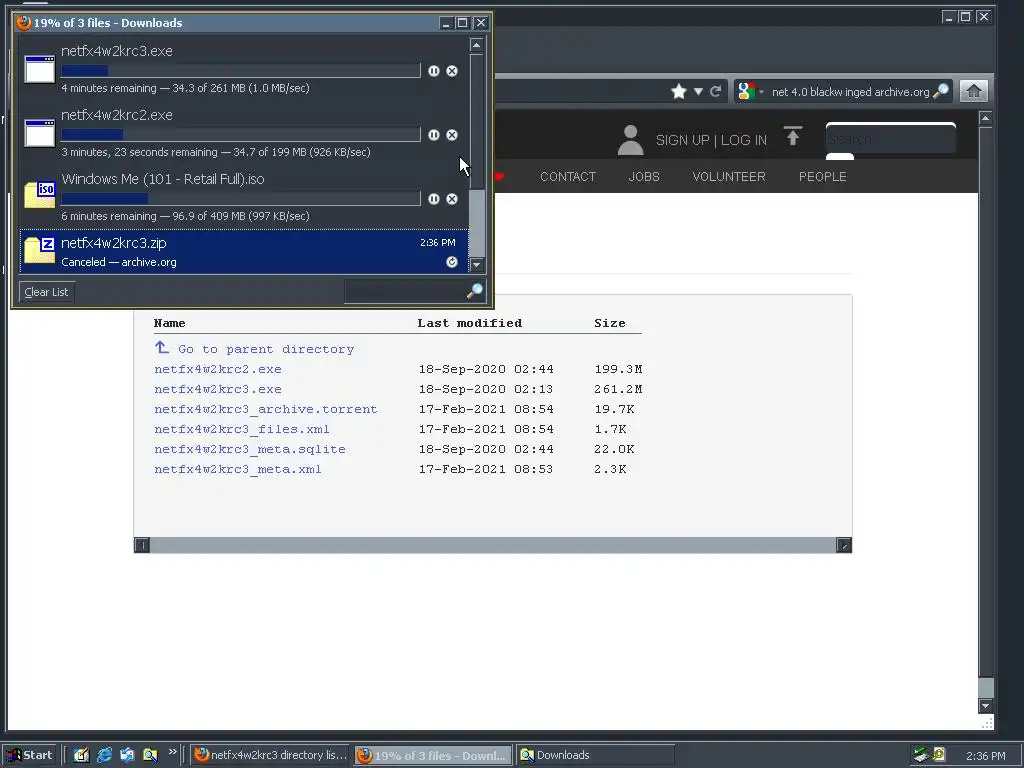
Task: Open Internet Explorer from quick launch
Action: pyautogui.click(x=104, y=755)
